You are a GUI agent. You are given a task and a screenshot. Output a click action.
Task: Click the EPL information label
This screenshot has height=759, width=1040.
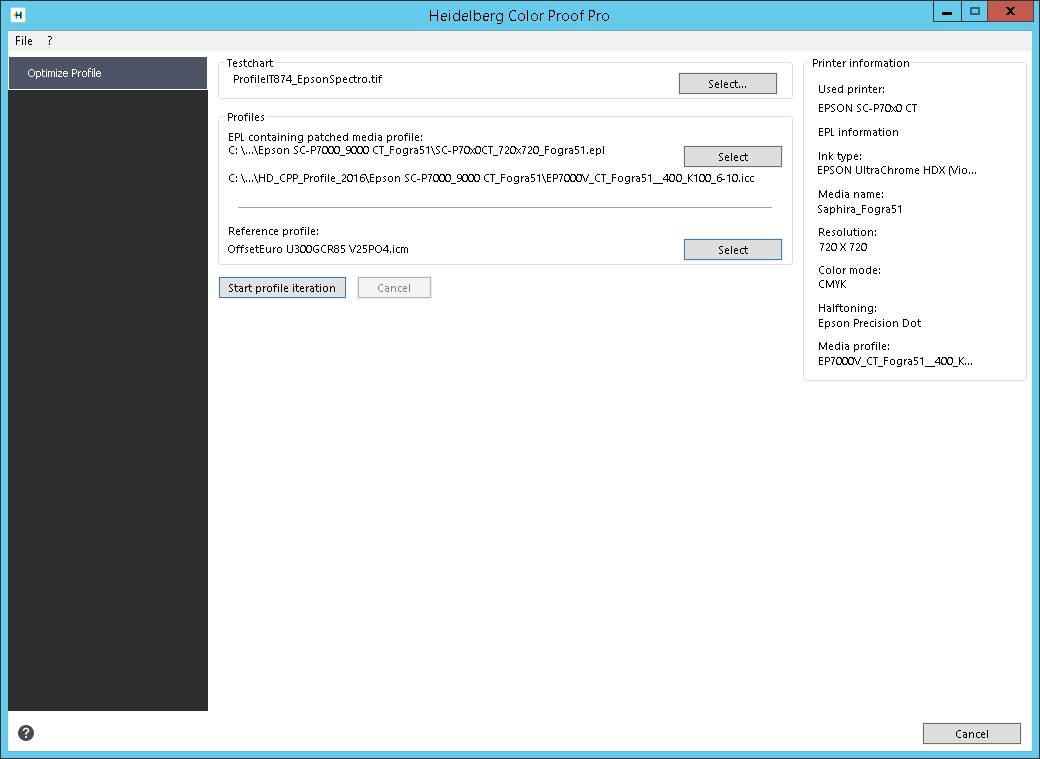coord(858,132)
